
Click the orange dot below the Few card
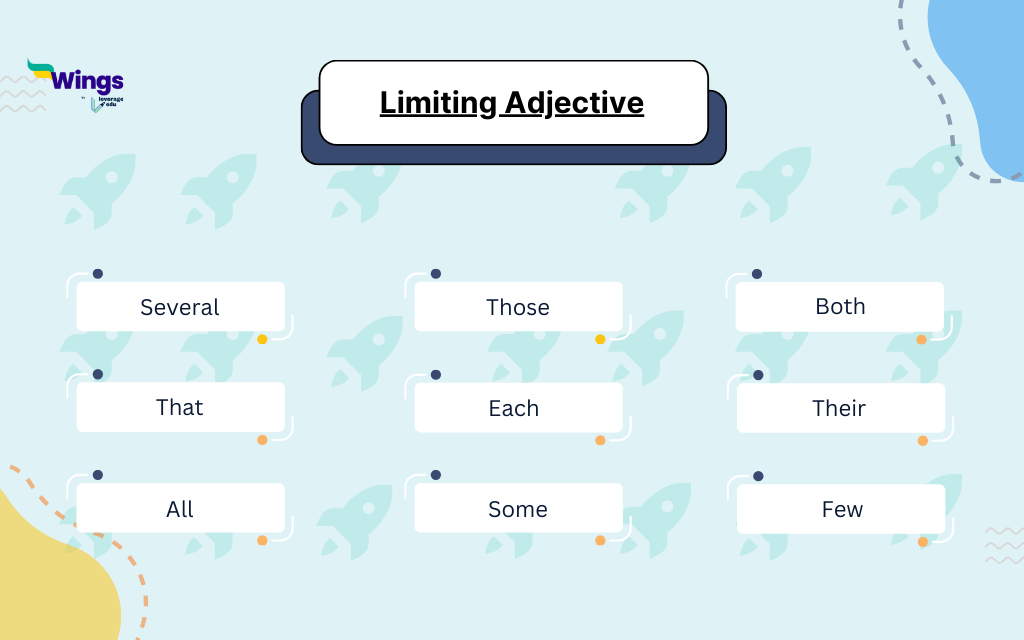(x=923, y=542)
